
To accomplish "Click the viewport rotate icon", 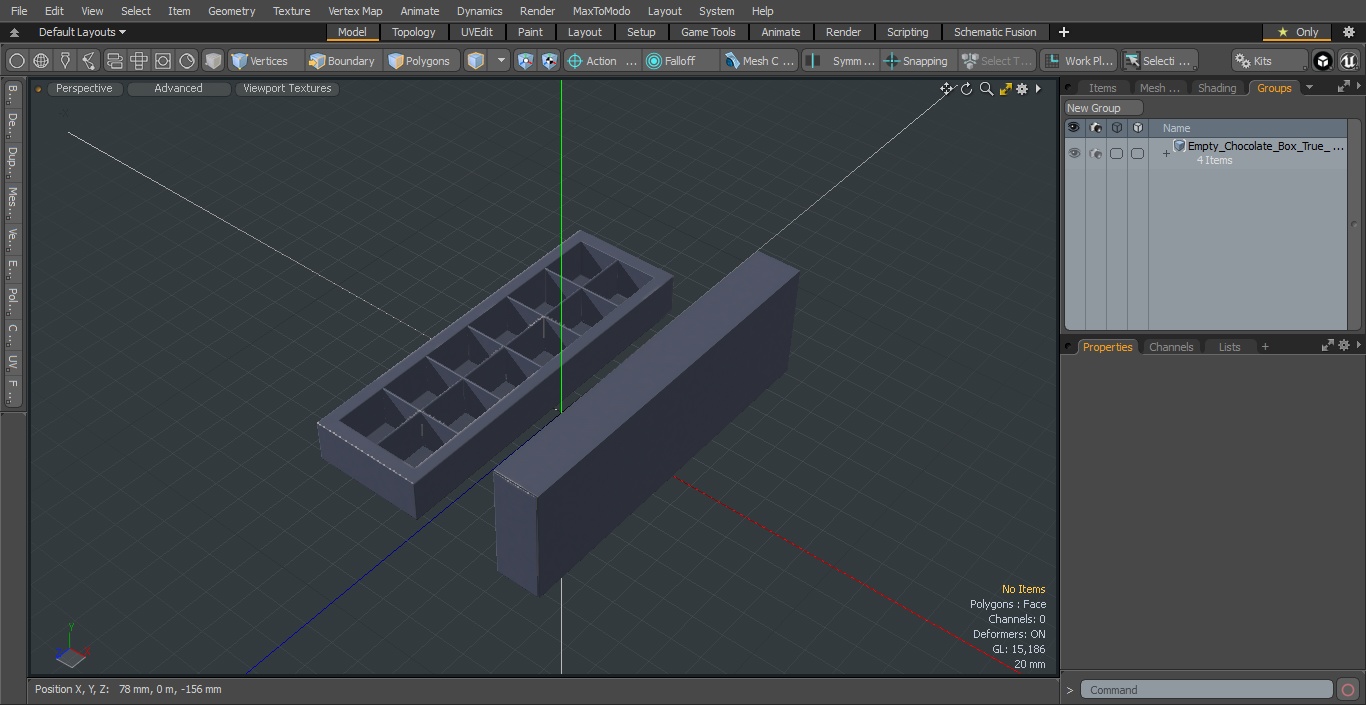I will [966, 89].
